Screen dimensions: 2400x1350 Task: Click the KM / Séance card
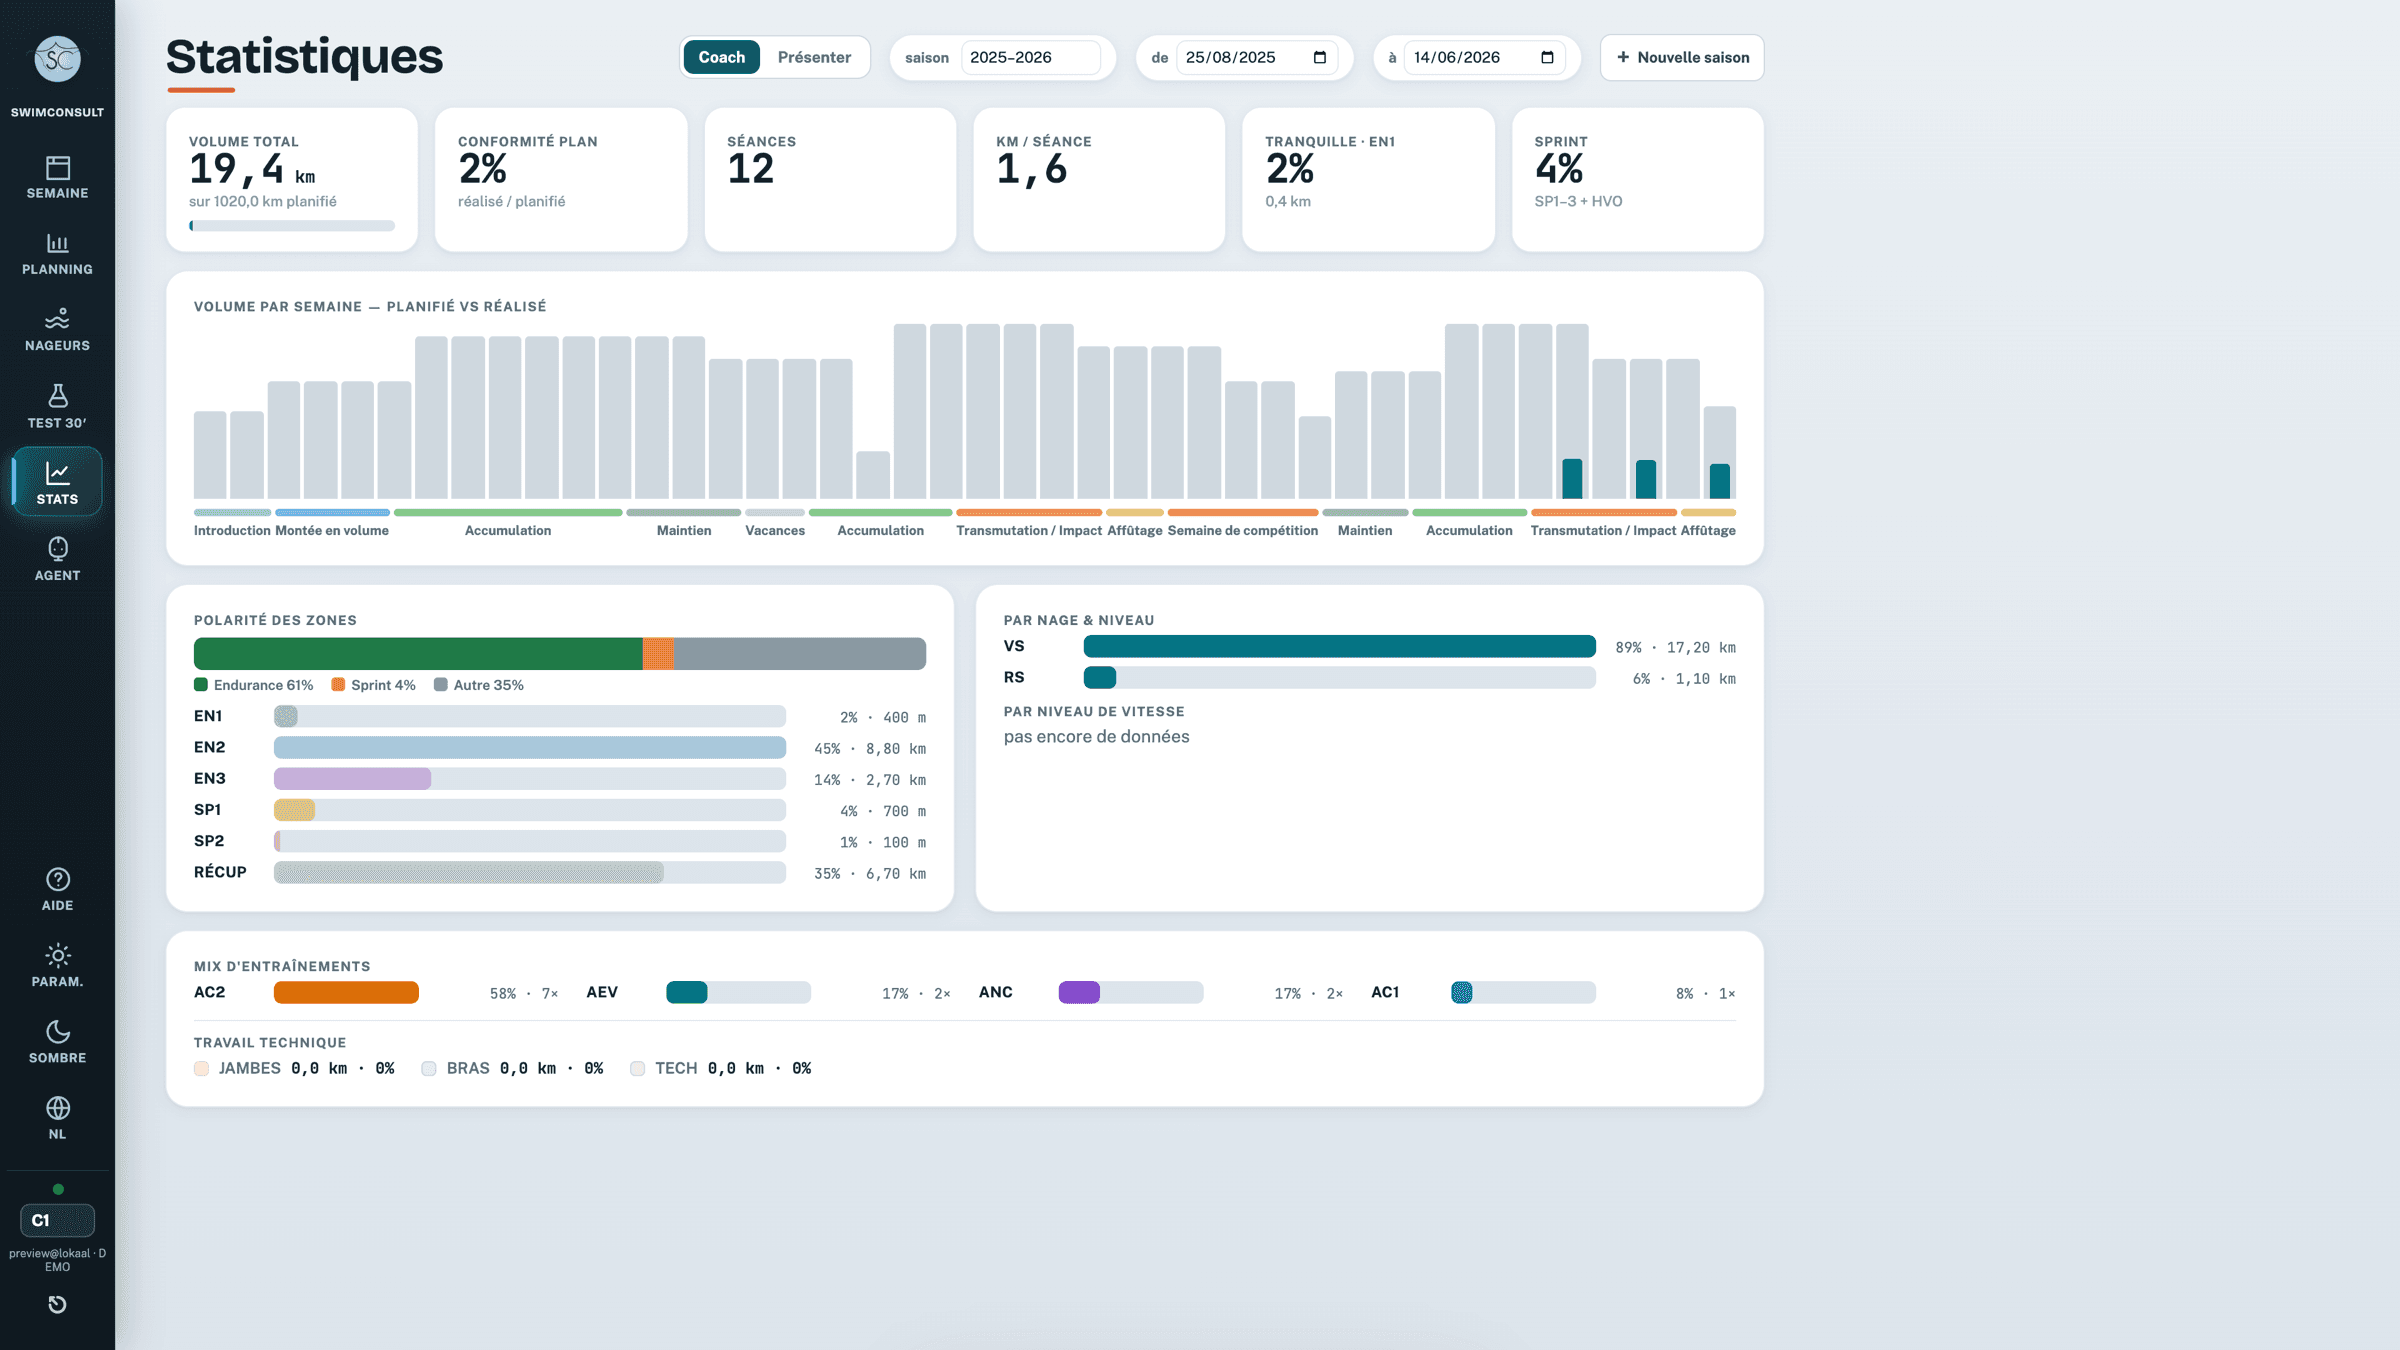[x=1099, y=180]
